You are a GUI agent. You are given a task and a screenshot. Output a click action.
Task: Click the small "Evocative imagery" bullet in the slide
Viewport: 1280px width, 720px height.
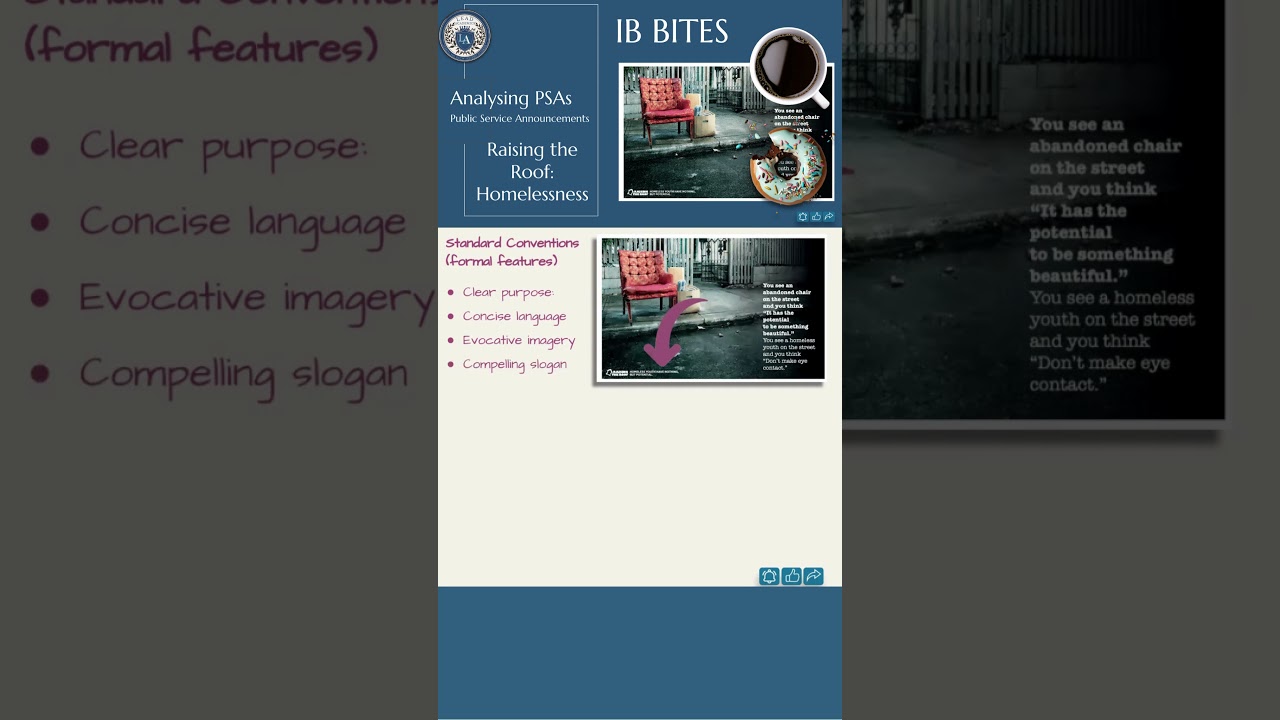point(519,340)
